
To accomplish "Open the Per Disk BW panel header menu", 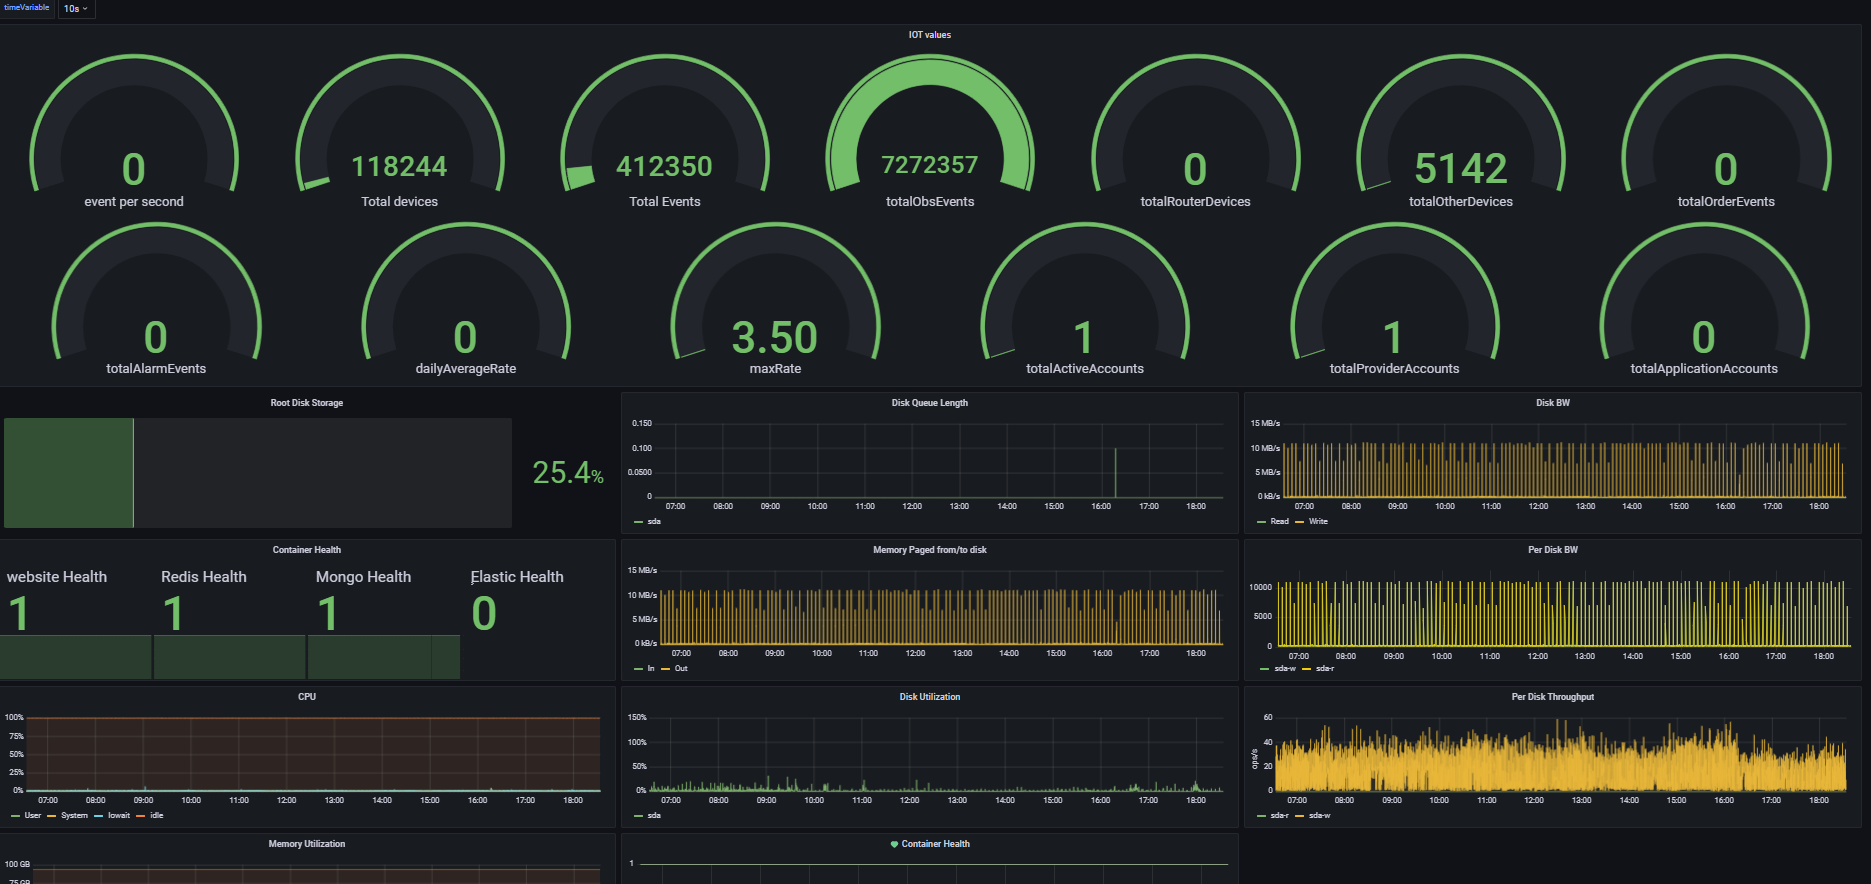I will [1552, 550].
